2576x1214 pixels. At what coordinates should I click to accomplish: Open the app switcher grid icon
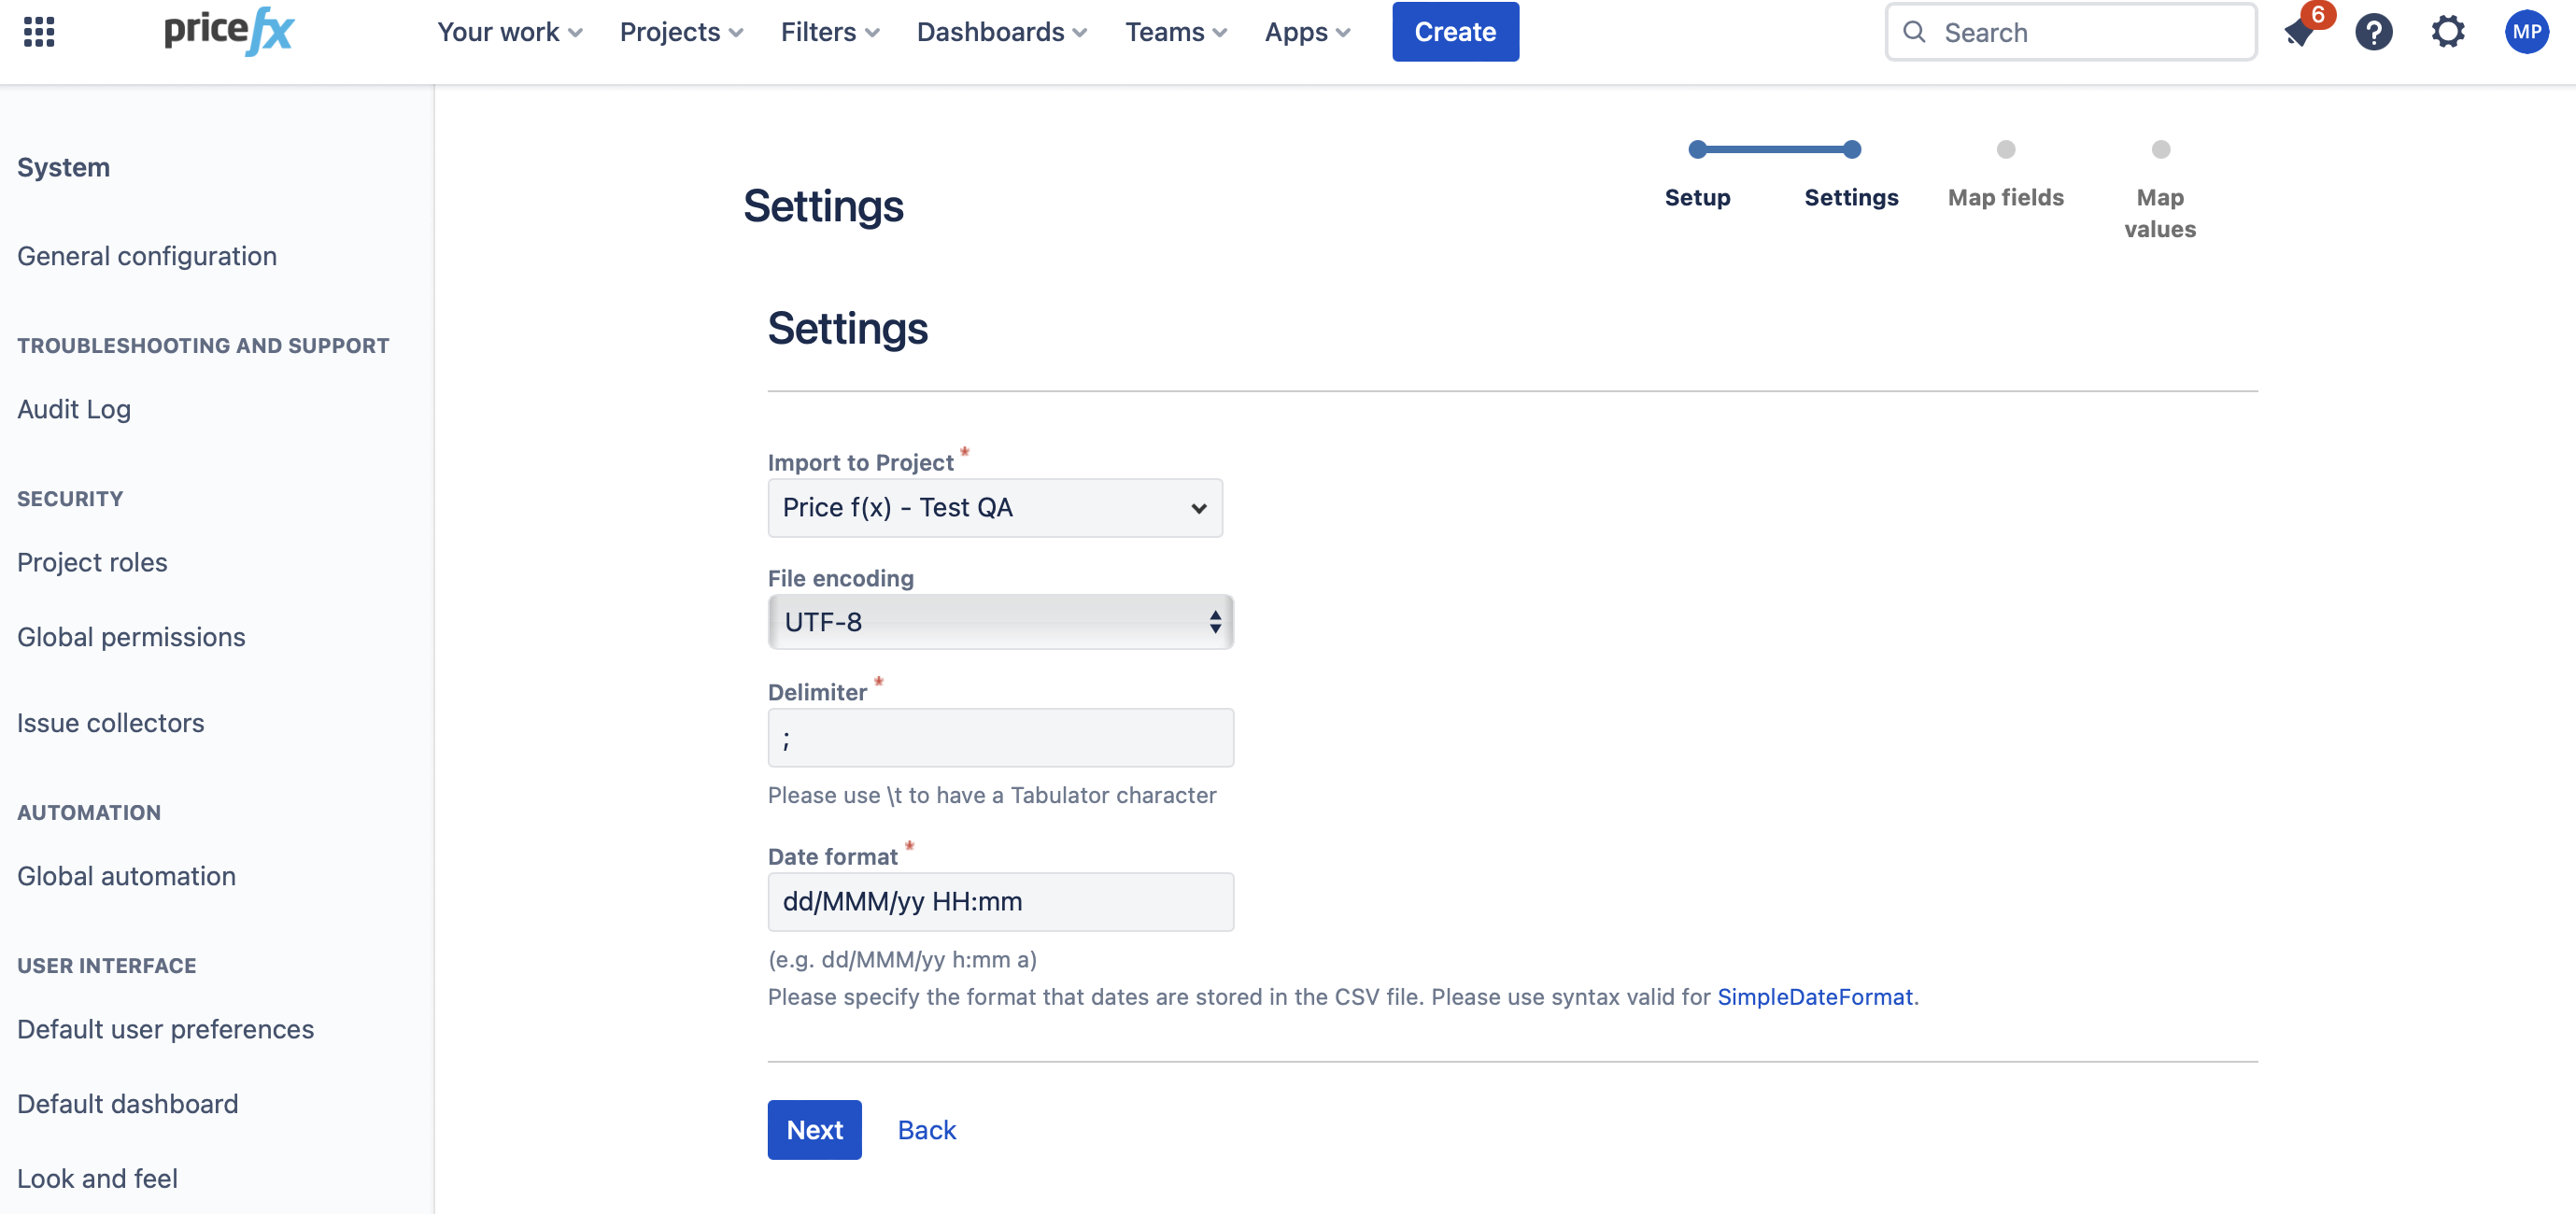(x=39, y=32)
